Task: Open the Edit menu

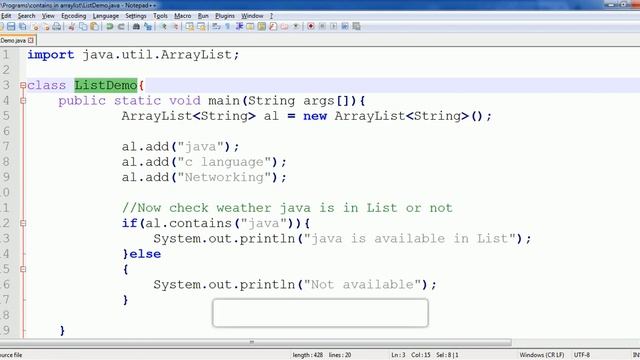Action: click(x=6, y=16)
